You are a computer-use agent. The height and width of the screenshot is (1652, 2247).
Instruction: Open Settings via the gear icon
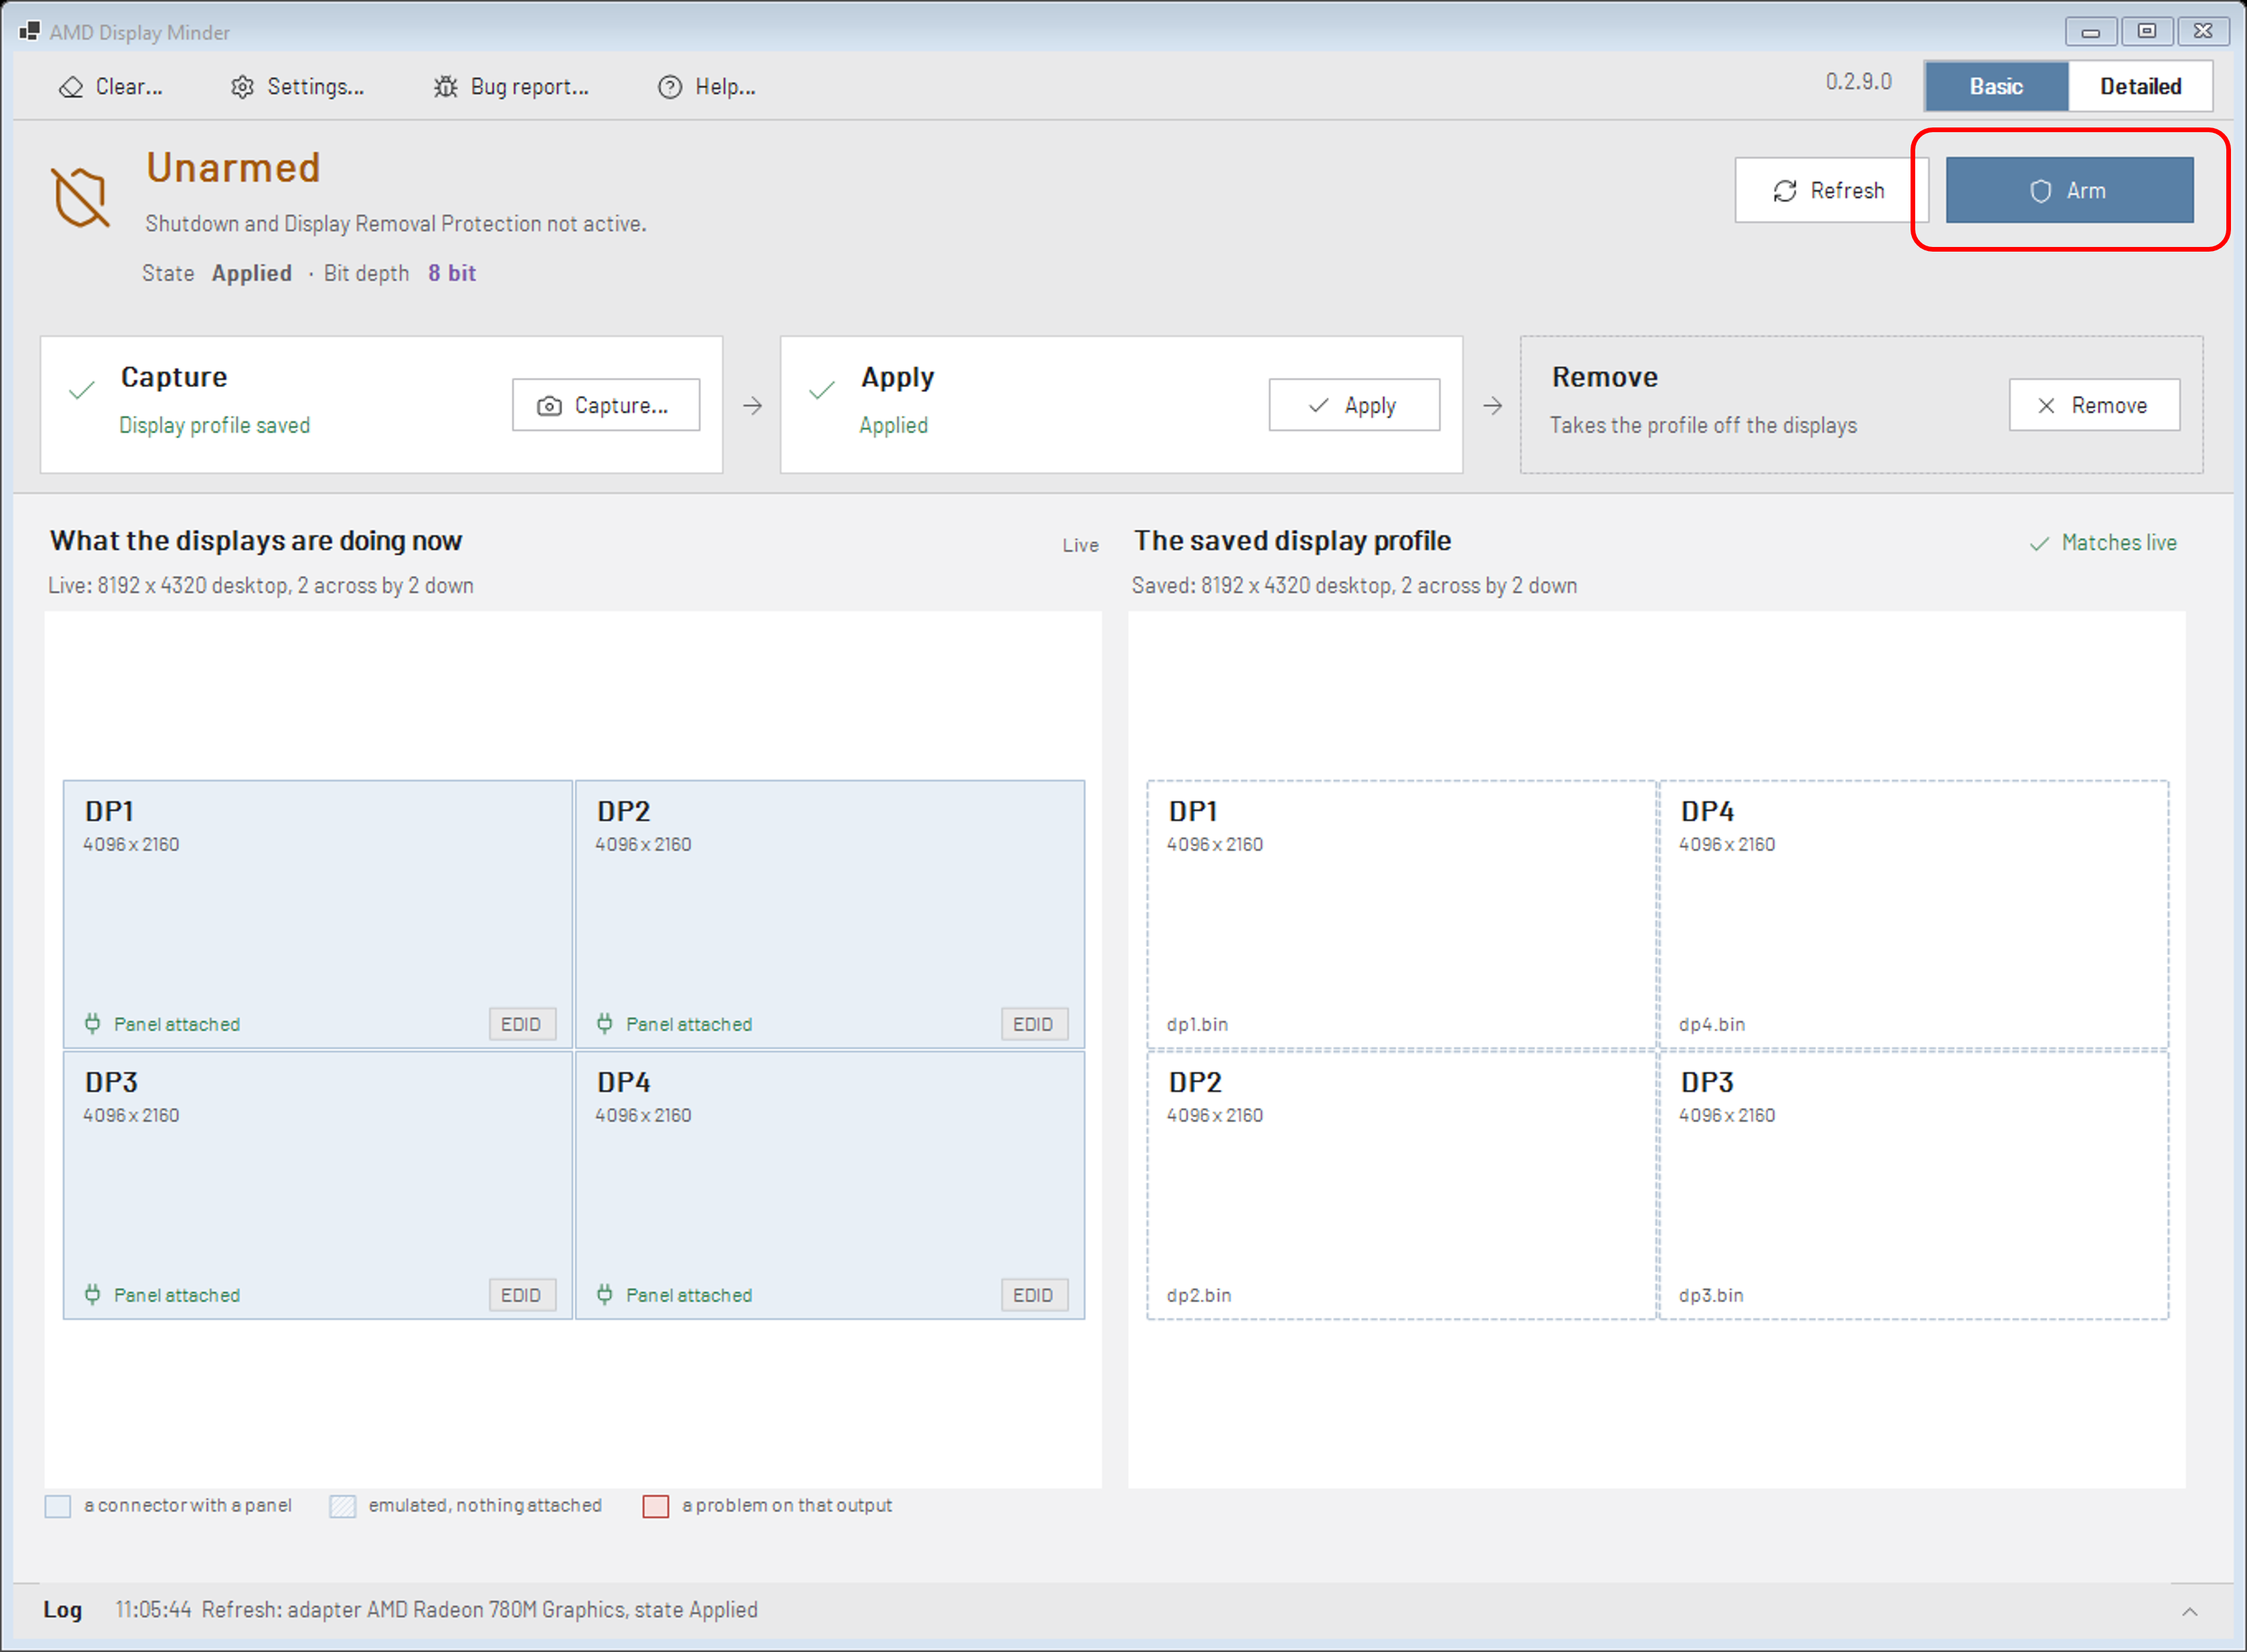coord(242,87)
